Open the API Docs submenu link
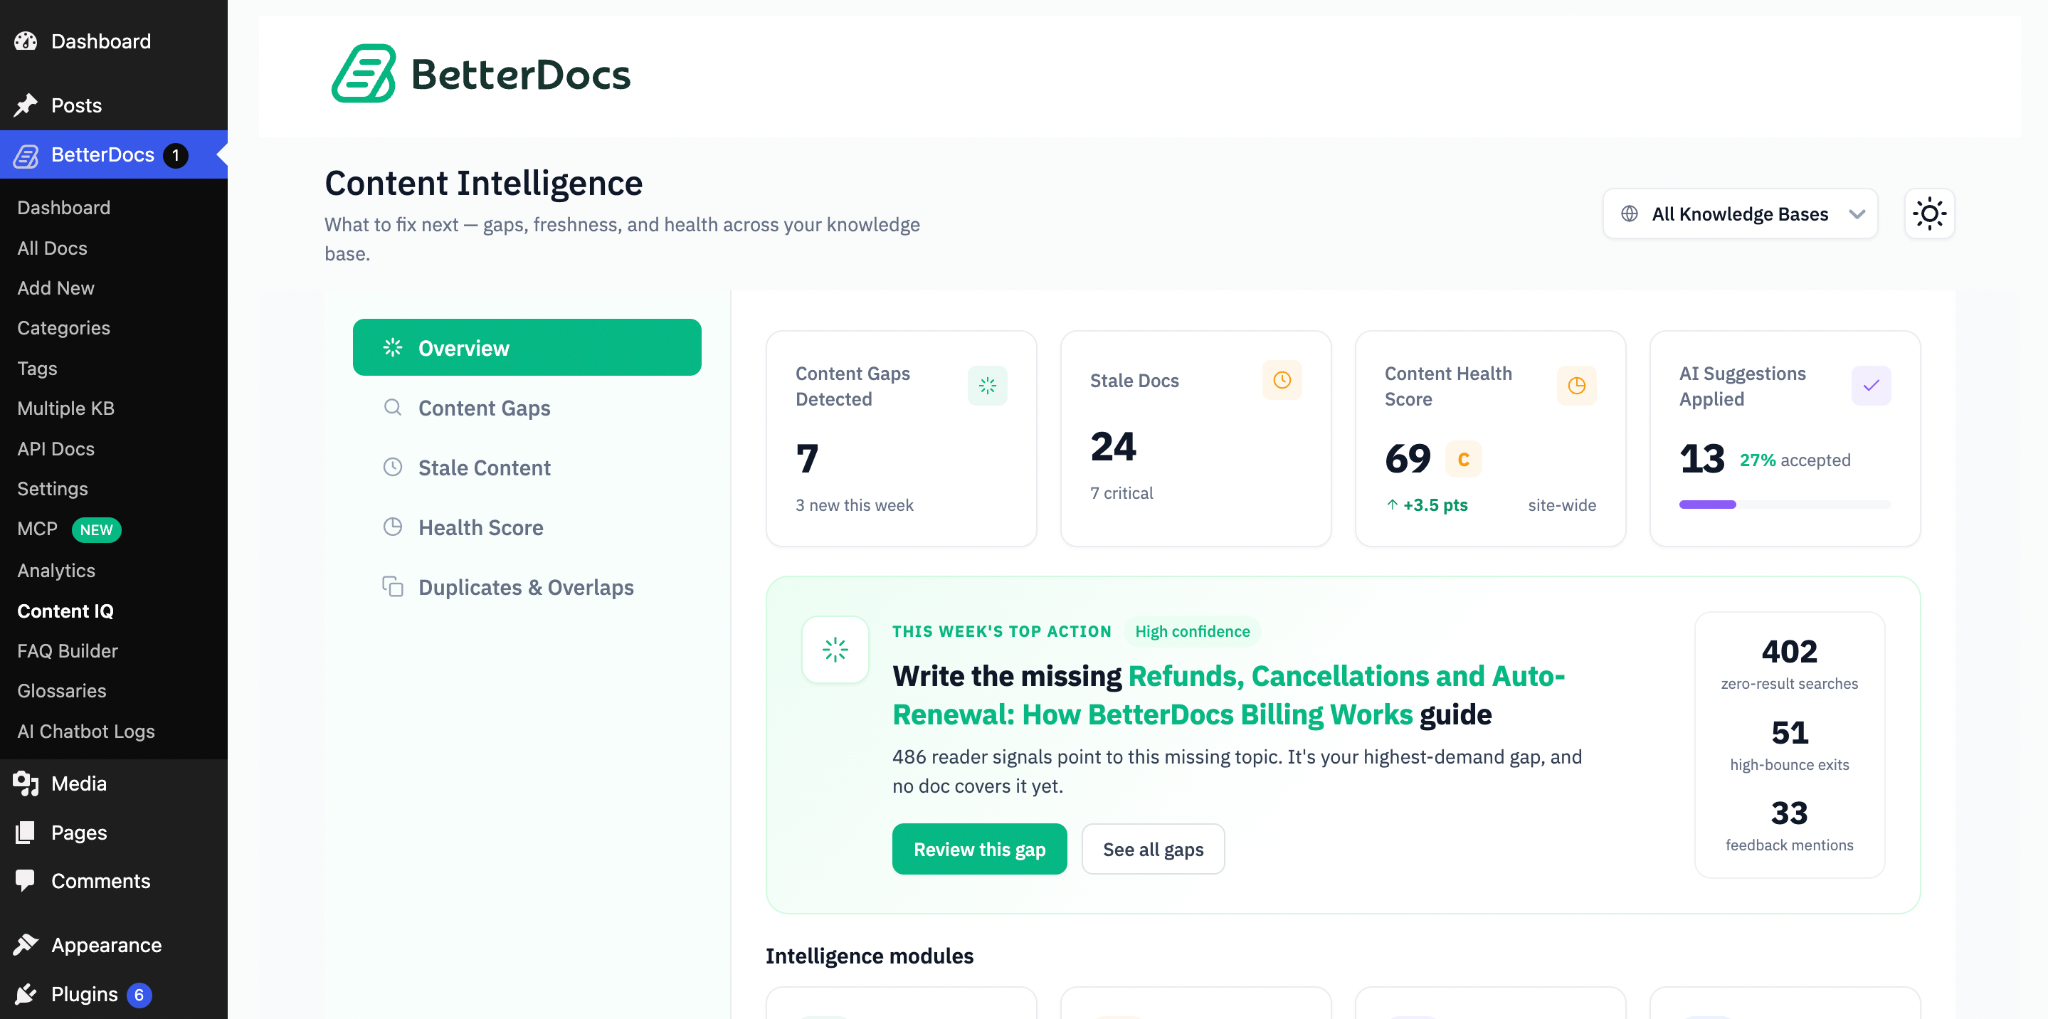 [x=56, y=449]
